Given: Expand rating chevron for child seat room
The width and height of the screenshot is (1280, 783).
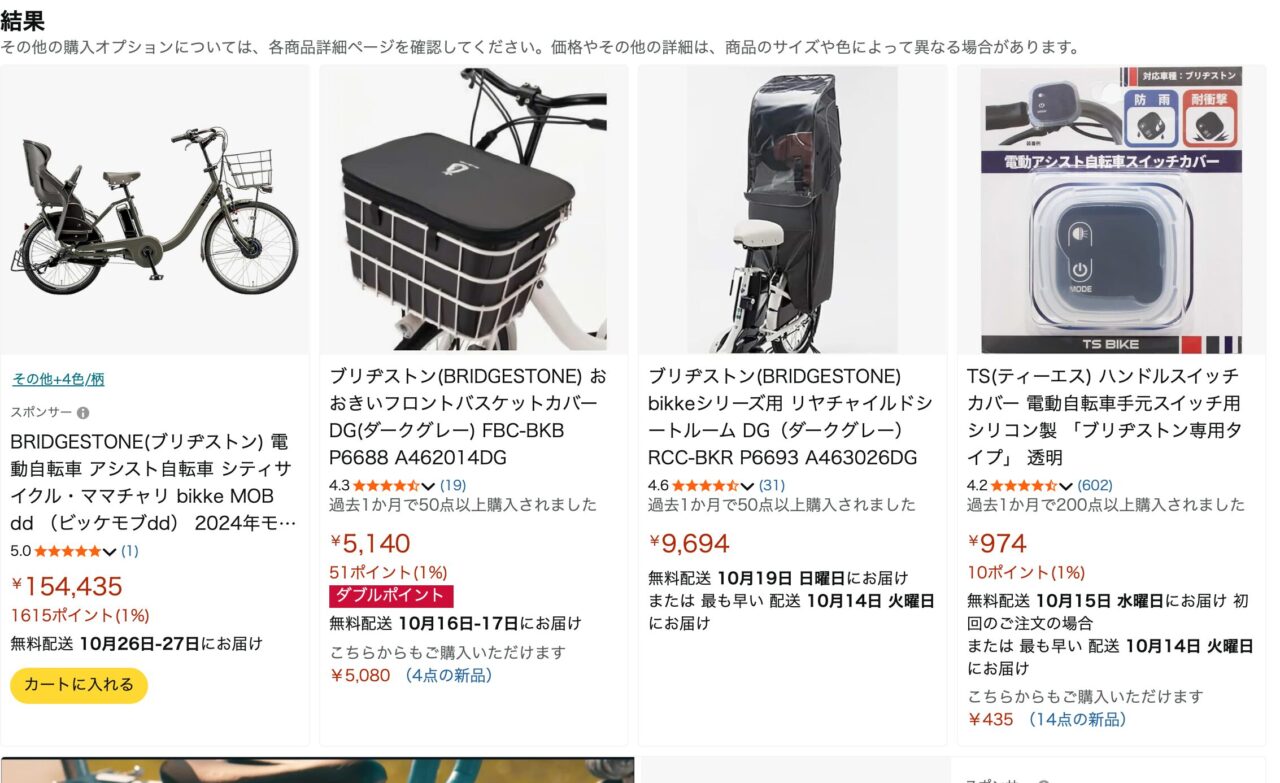Looking at the screenshot, I should point(747,486).
